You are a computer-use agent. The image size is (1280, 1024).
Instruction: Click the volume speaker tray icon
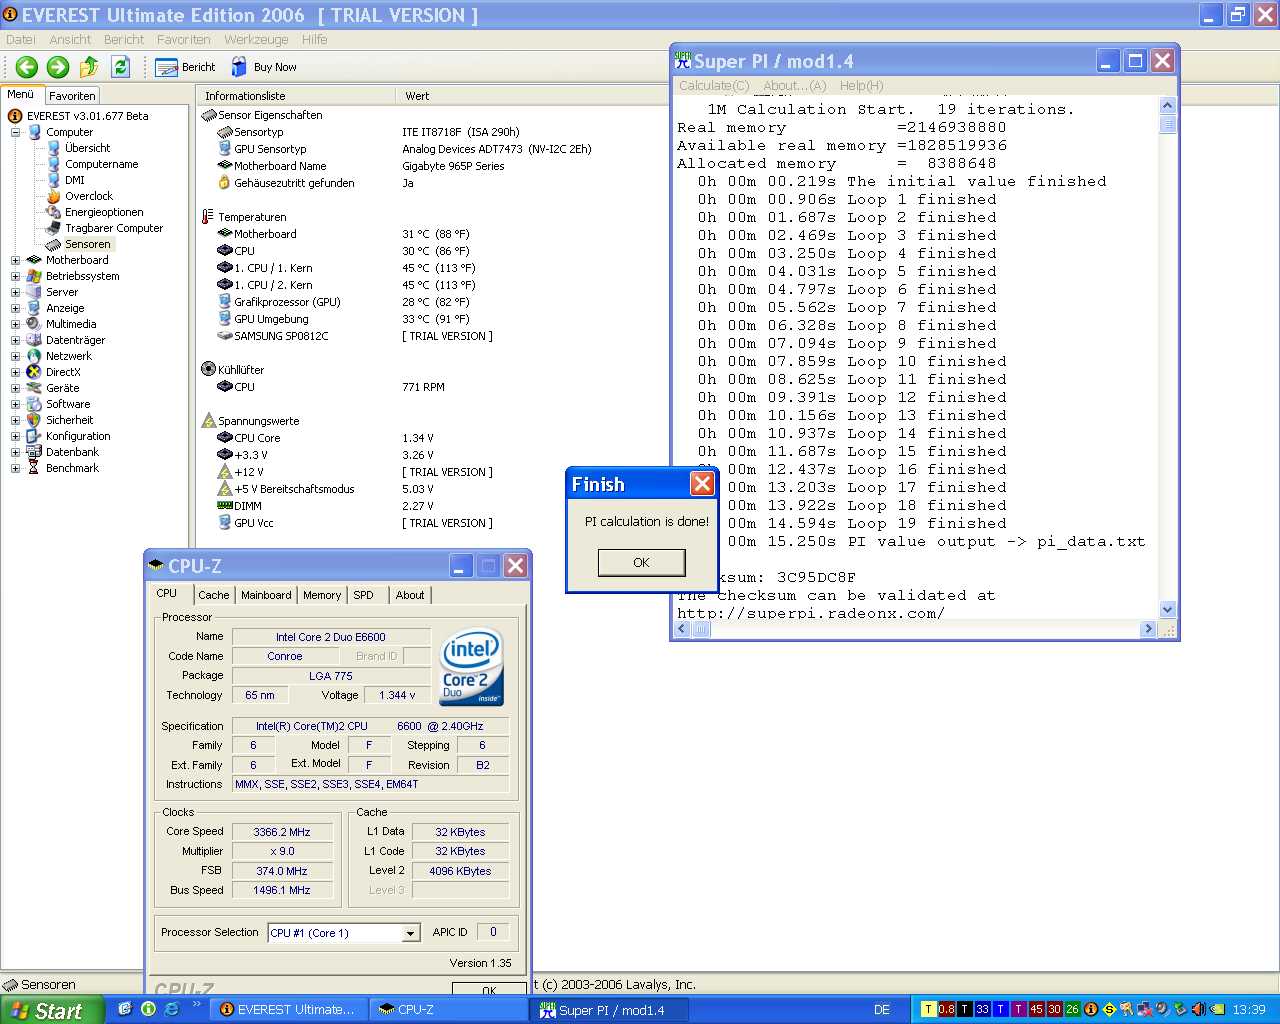point(1198,1009)
